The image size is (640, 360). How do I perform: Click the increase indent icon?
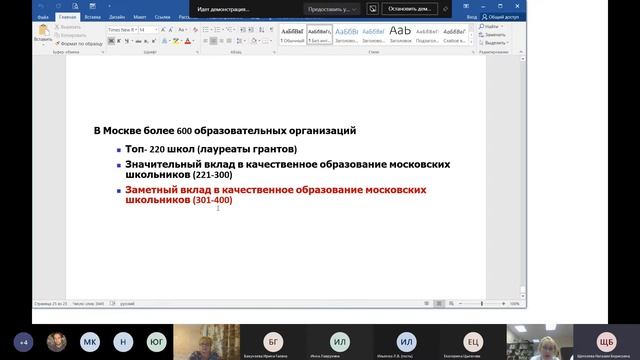point(251,30)
